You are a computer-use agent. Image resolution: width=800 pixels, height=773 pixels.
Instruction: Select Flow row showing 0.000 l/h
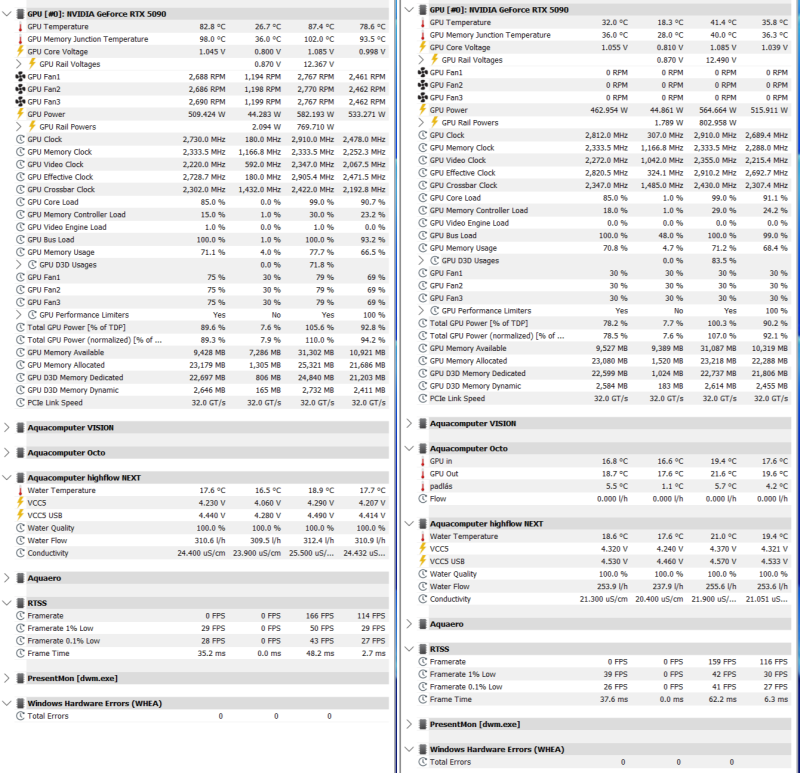604,499
